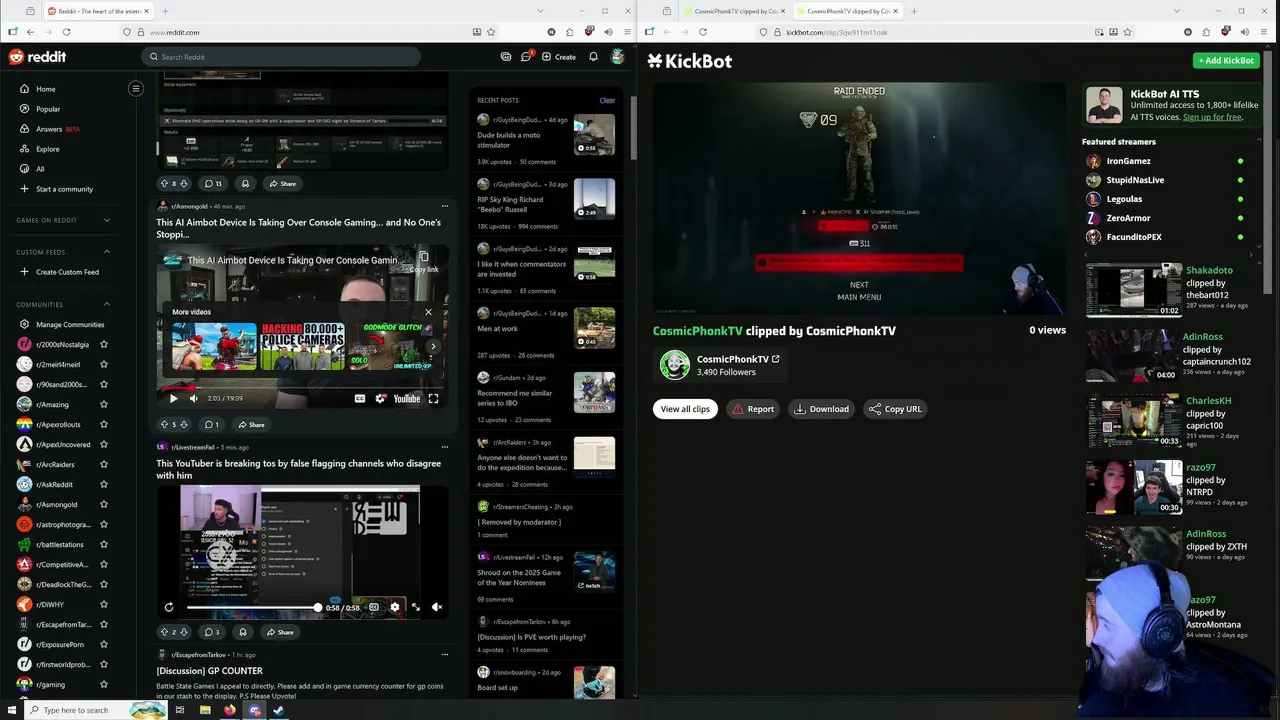Viewport: 1280px width, 720px height.
Task: Reload the Reddit page in left browser
Action: pos(67,32)
